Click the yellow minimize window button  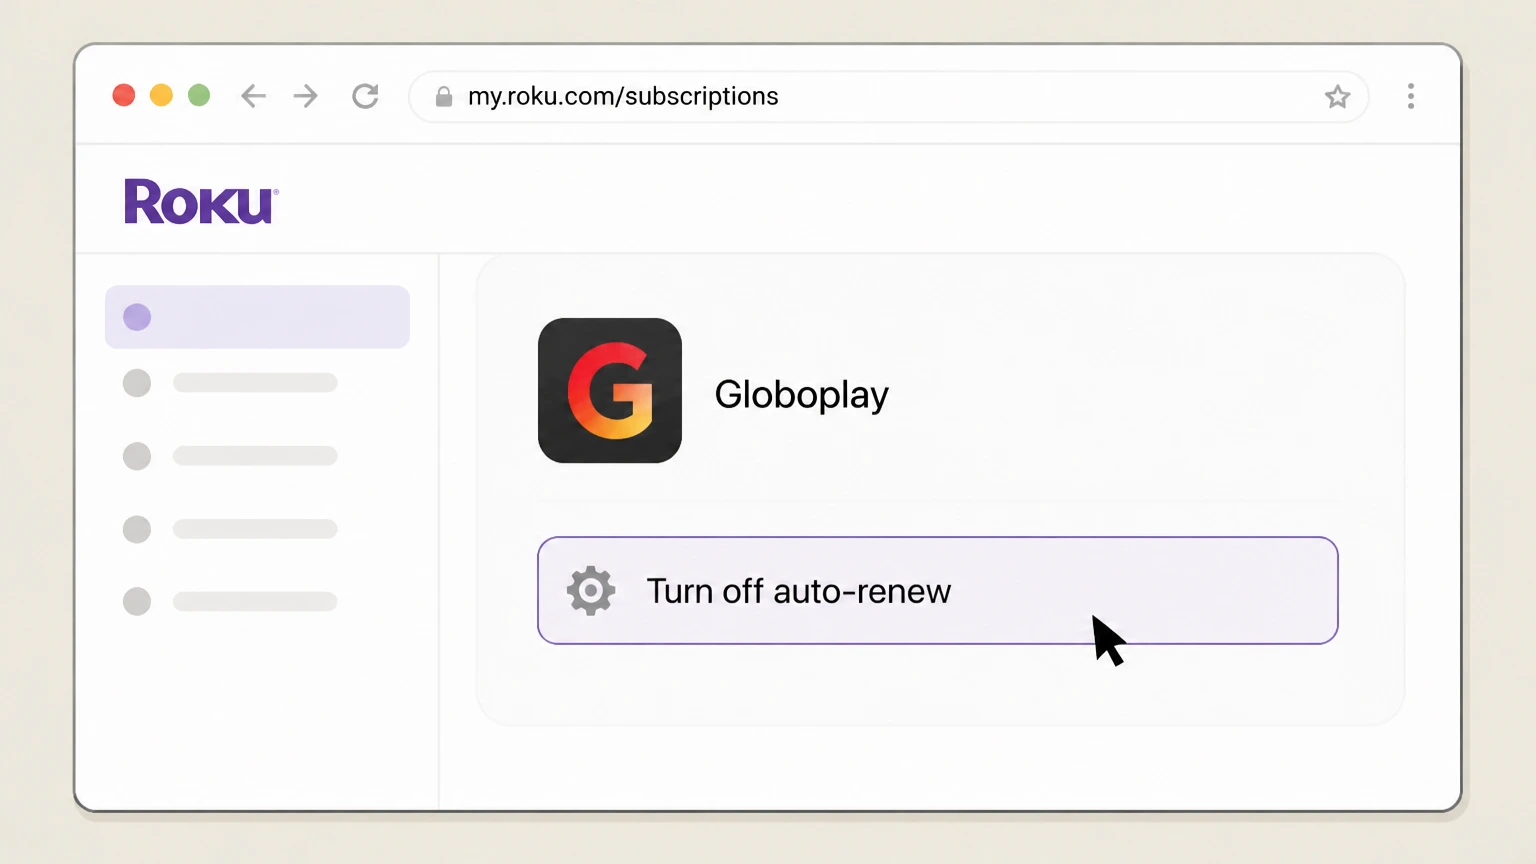coord(161,95)
